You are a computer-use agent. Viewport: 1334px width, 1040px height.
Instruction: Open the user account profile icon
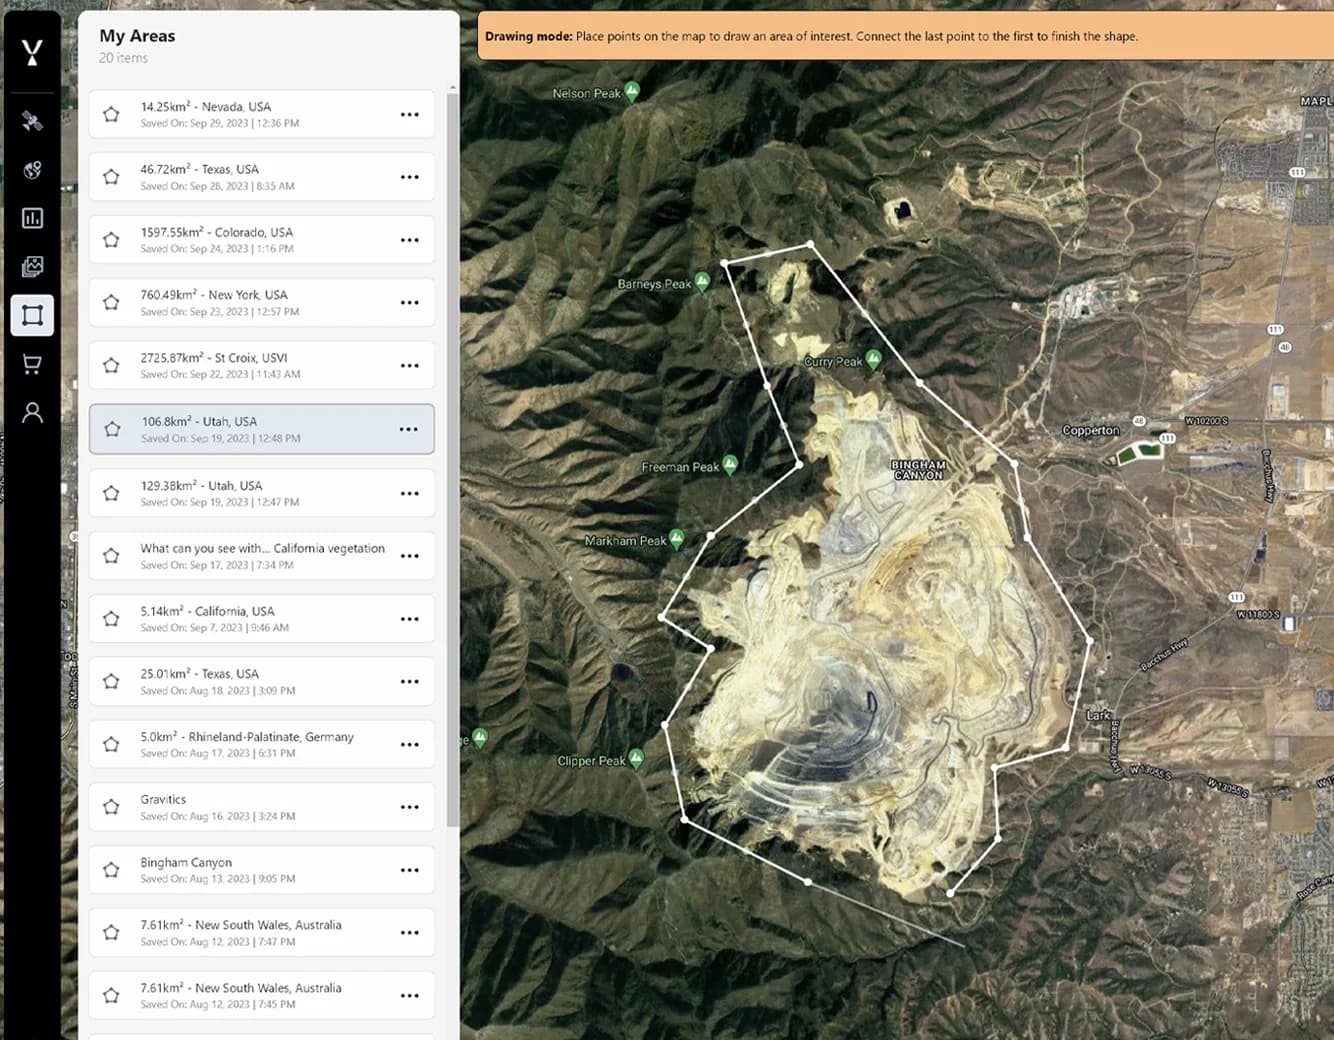(x=32, y=412)
